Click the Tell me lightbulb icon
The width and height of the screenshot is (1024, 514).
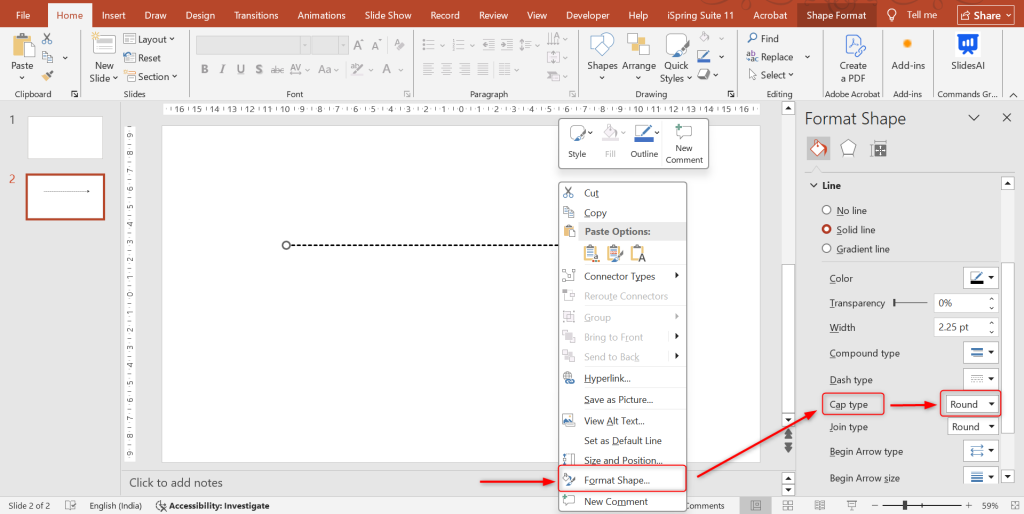(891, 14)
